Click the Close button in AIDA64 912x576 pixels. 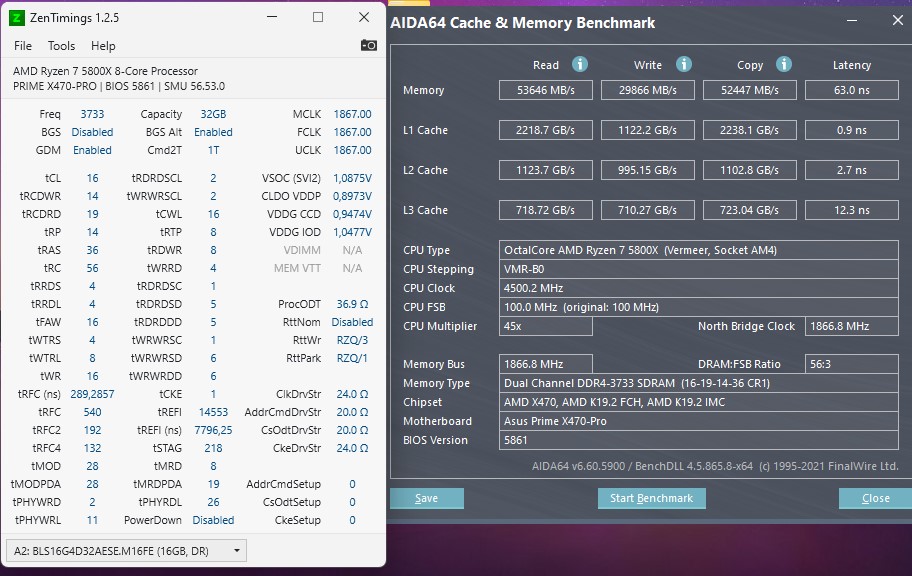point(875,498)
